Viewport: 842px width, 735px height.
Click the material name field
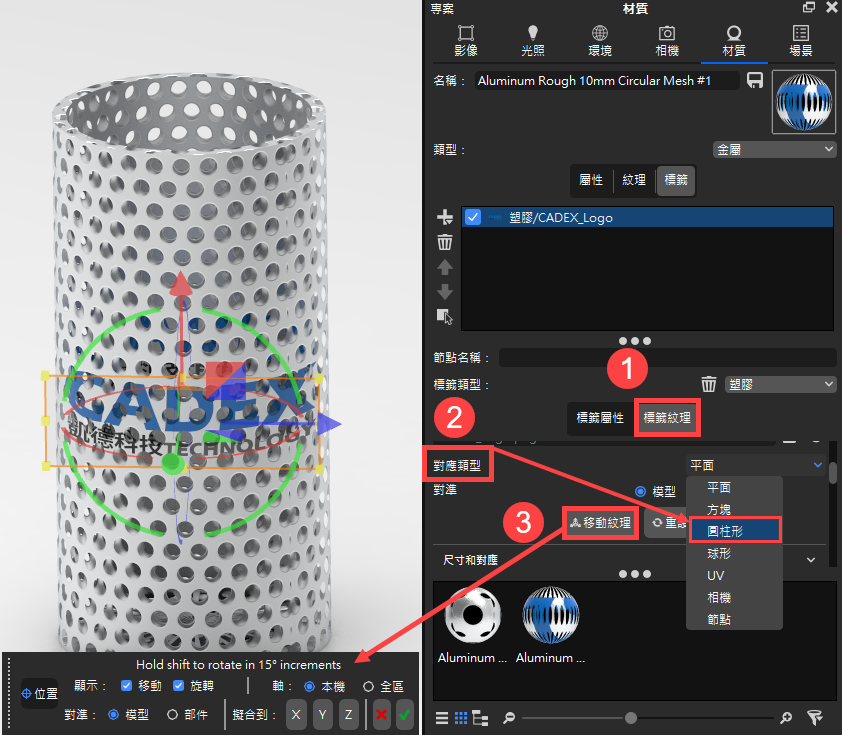[x=607, y=81]
